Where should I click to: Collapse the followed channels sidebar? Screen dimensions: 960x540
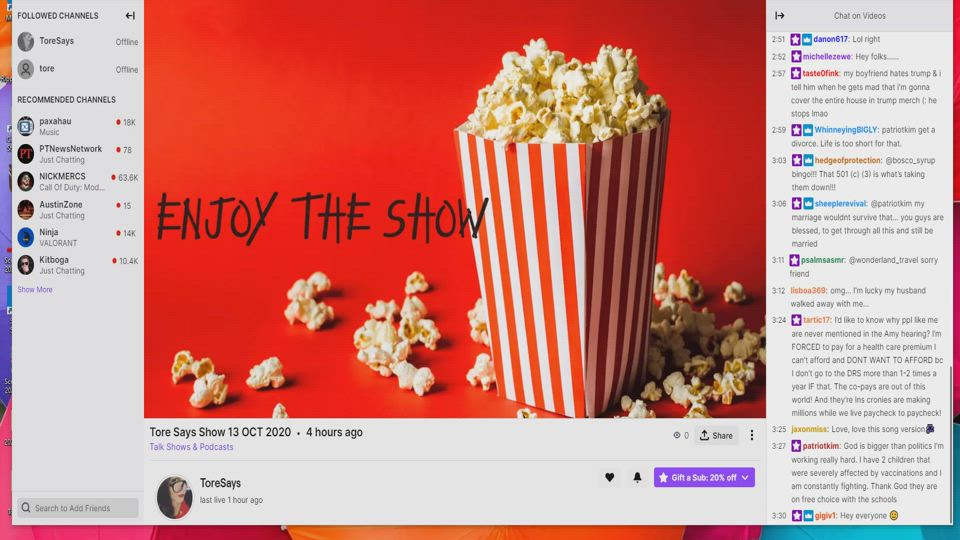pos(130,16)
